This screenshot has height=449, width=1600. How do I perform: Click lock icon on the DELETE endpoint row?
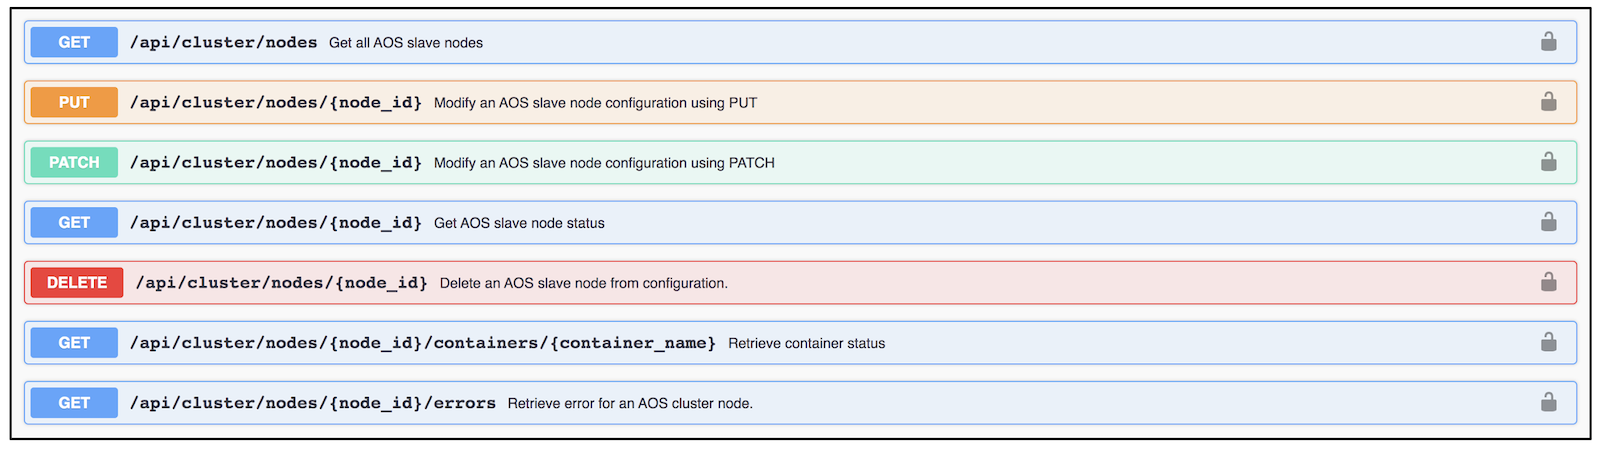click(1548, 282)
